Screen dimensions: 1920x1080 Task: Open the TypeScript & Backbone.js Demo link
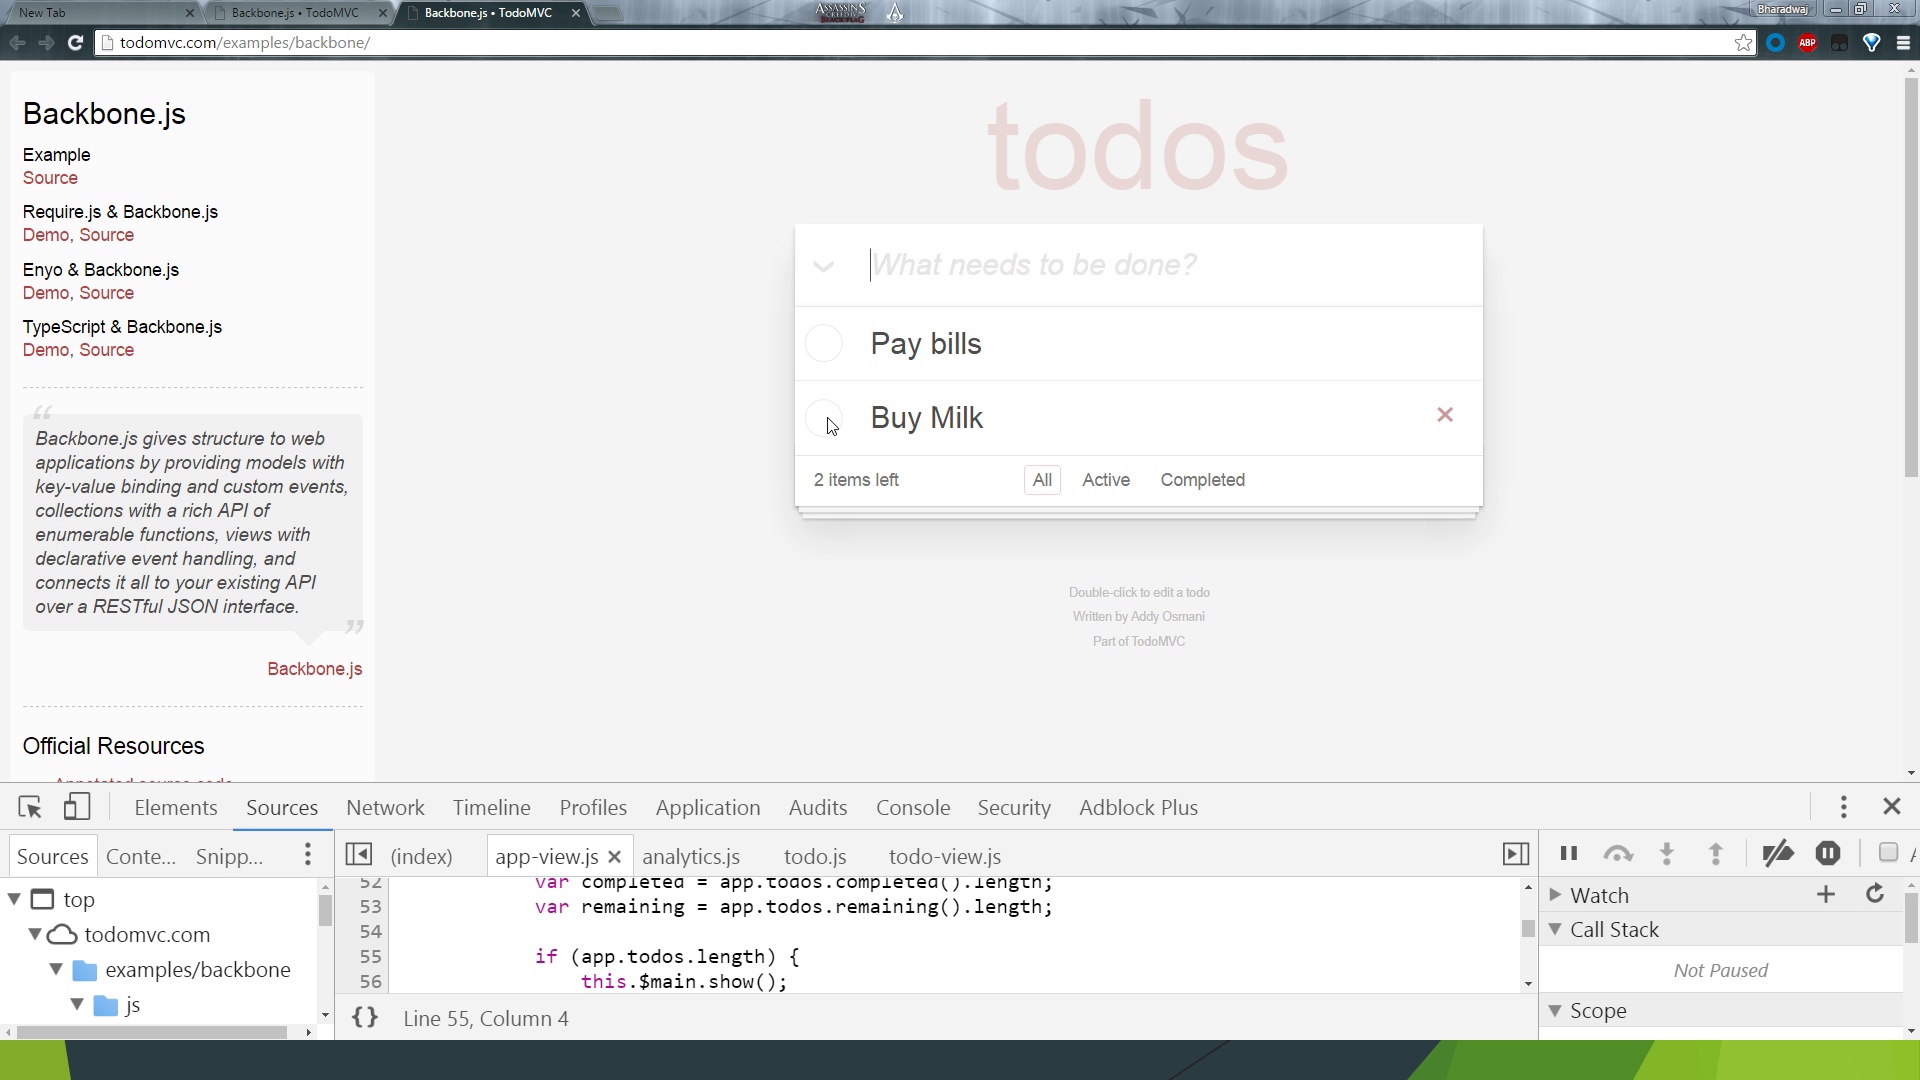46,350
